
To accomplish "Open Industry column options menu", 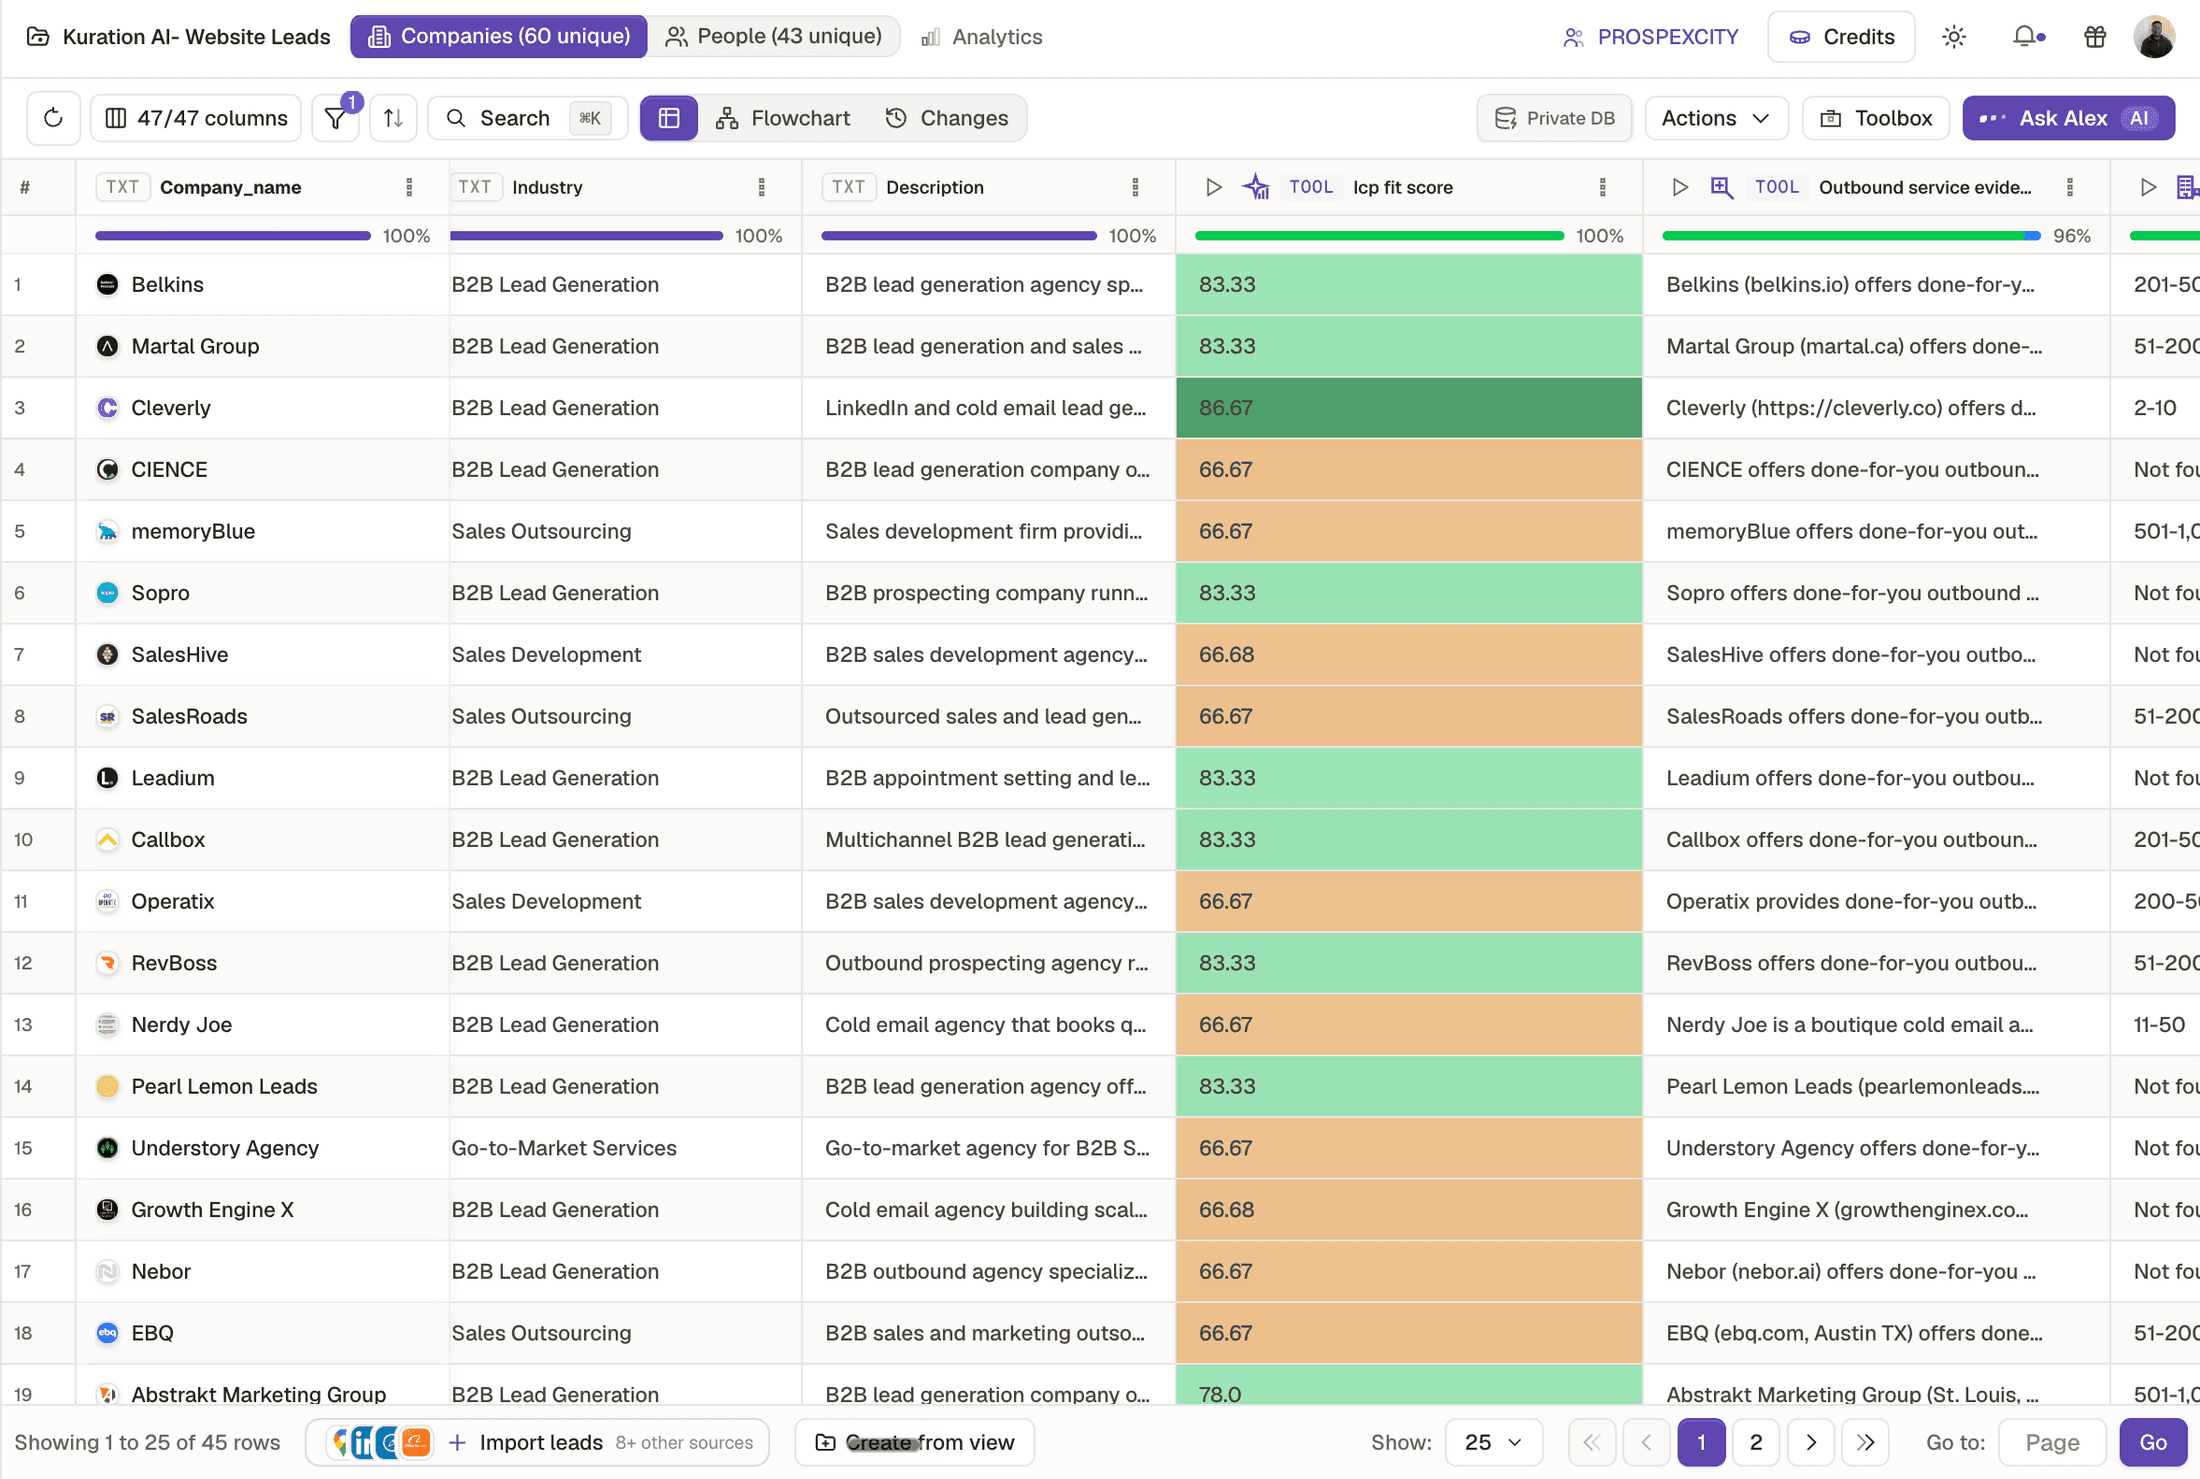I will click(762, 187).
